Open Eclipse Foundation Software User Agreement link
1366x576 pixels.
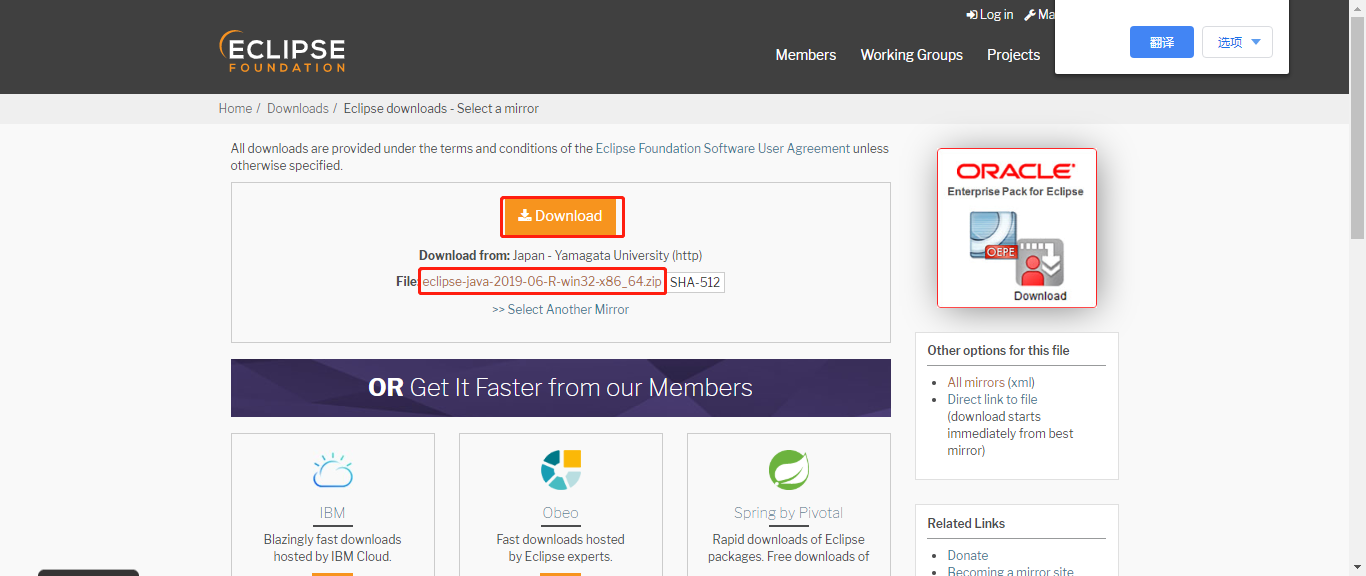pos(723,148)
